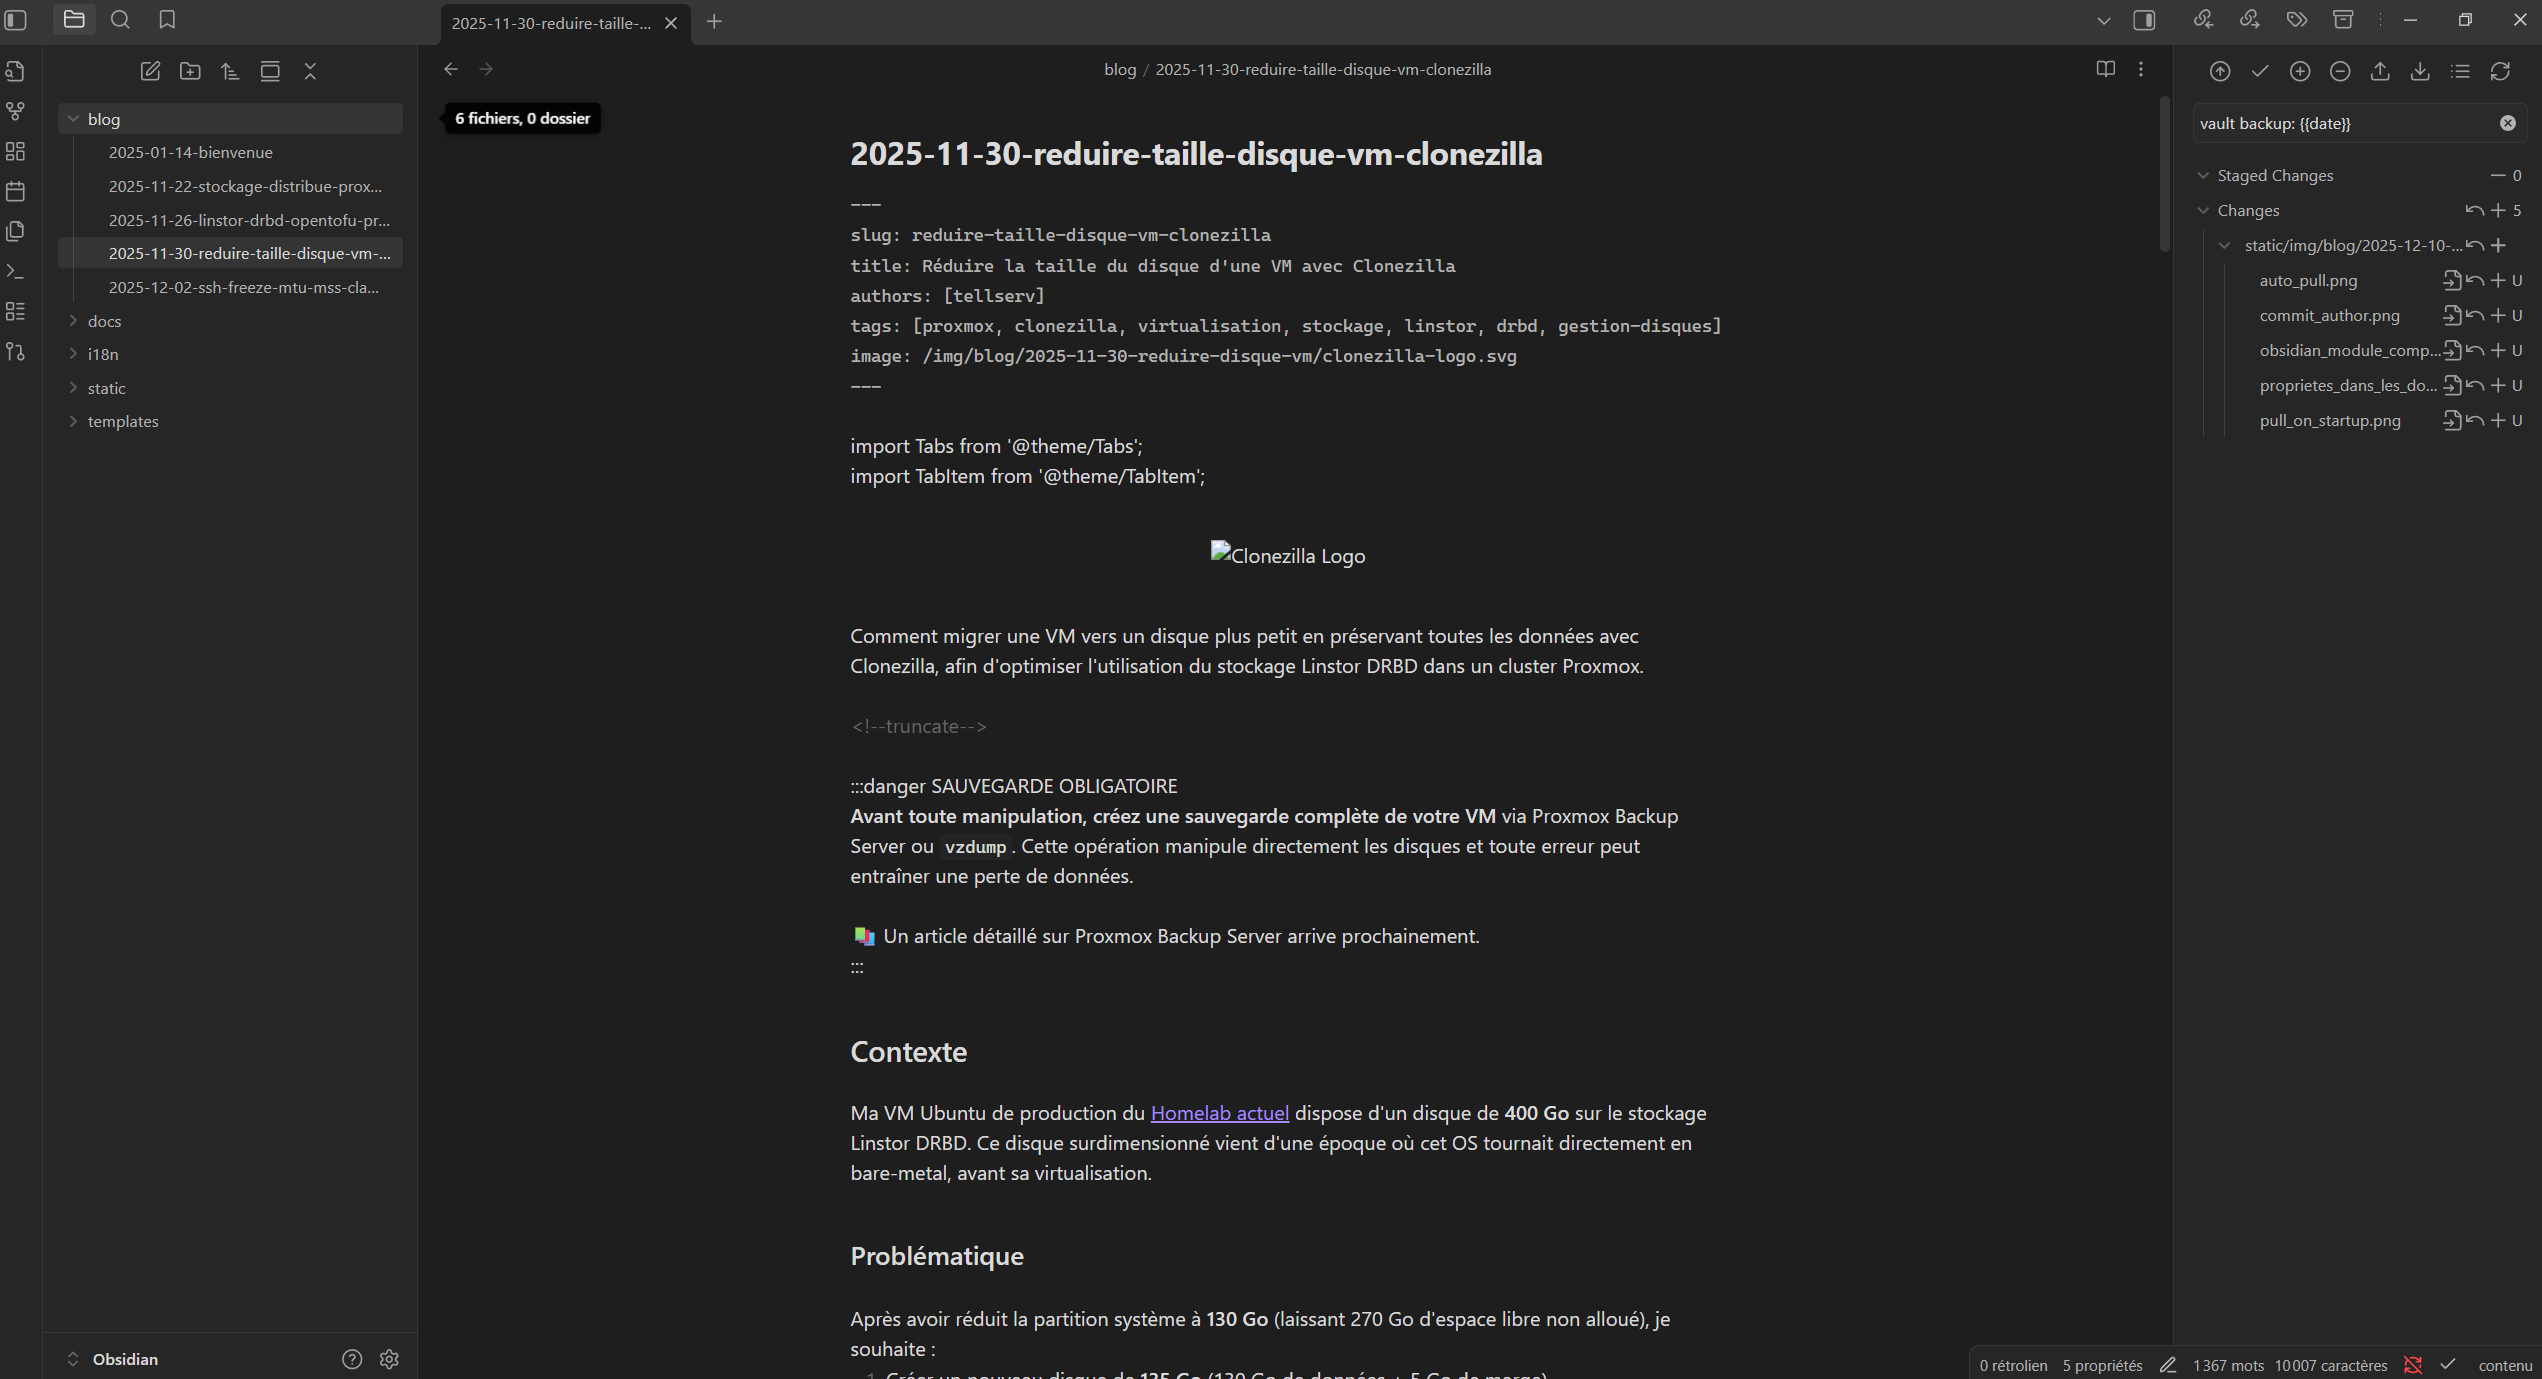The height and width of the screenshot is (1379, 2542).
Task: Toggle reading view with the book icon
Action: [x=2106, y=69]
